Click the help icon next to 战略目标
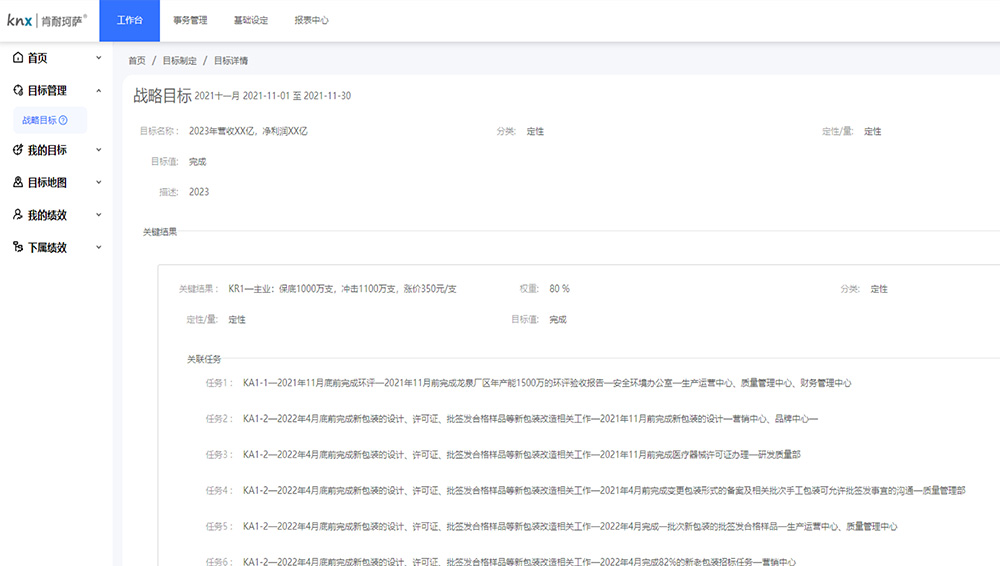The image size is (1000, 566). 63,120
